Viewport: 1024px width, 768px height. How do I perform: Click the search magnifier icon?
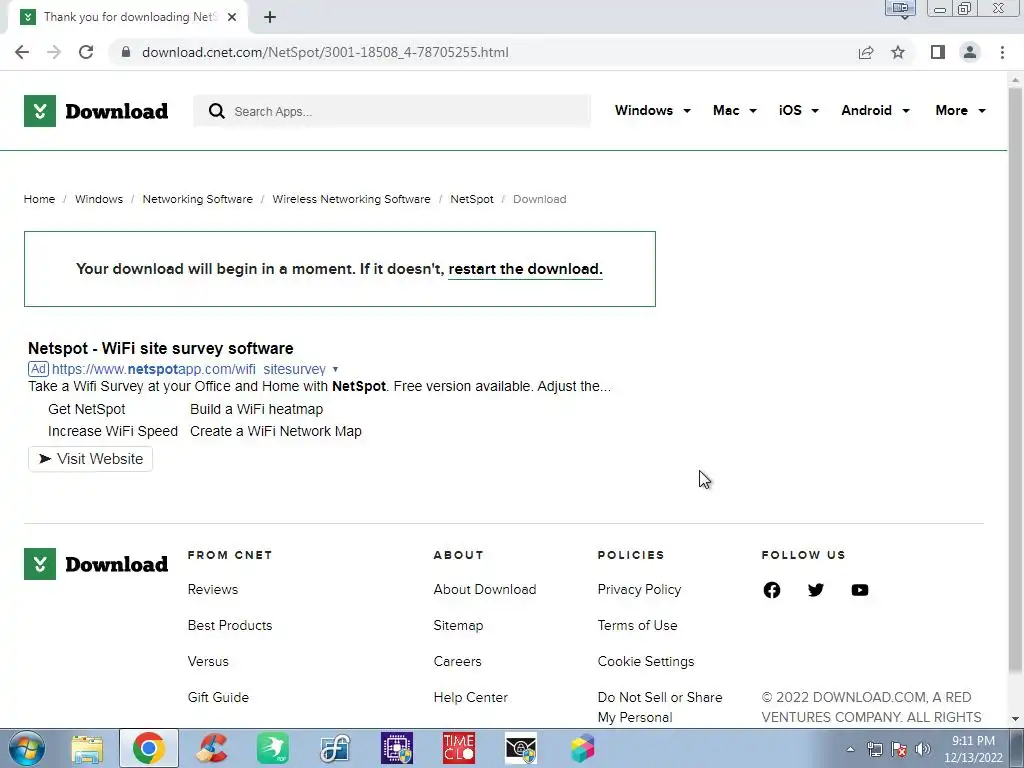pos(217,111)
